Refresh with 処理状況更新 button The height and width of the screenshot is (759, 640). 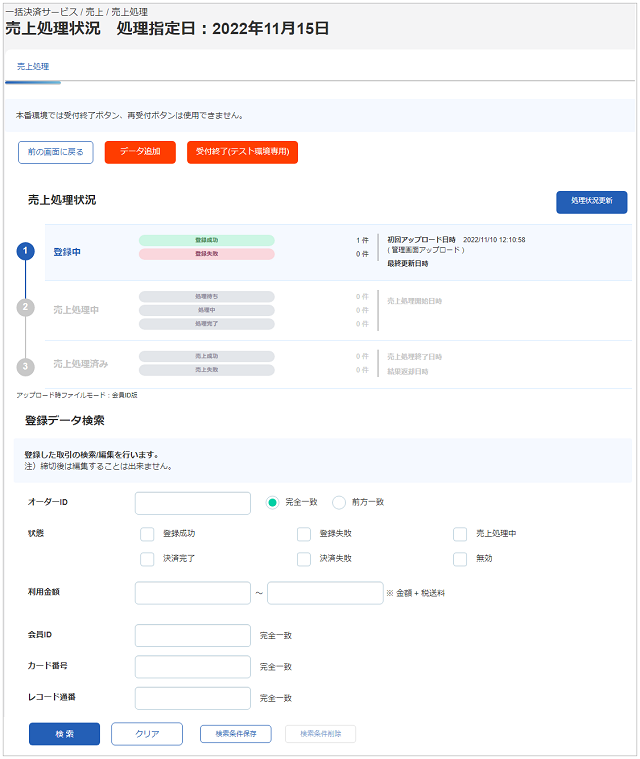[592, 202]
